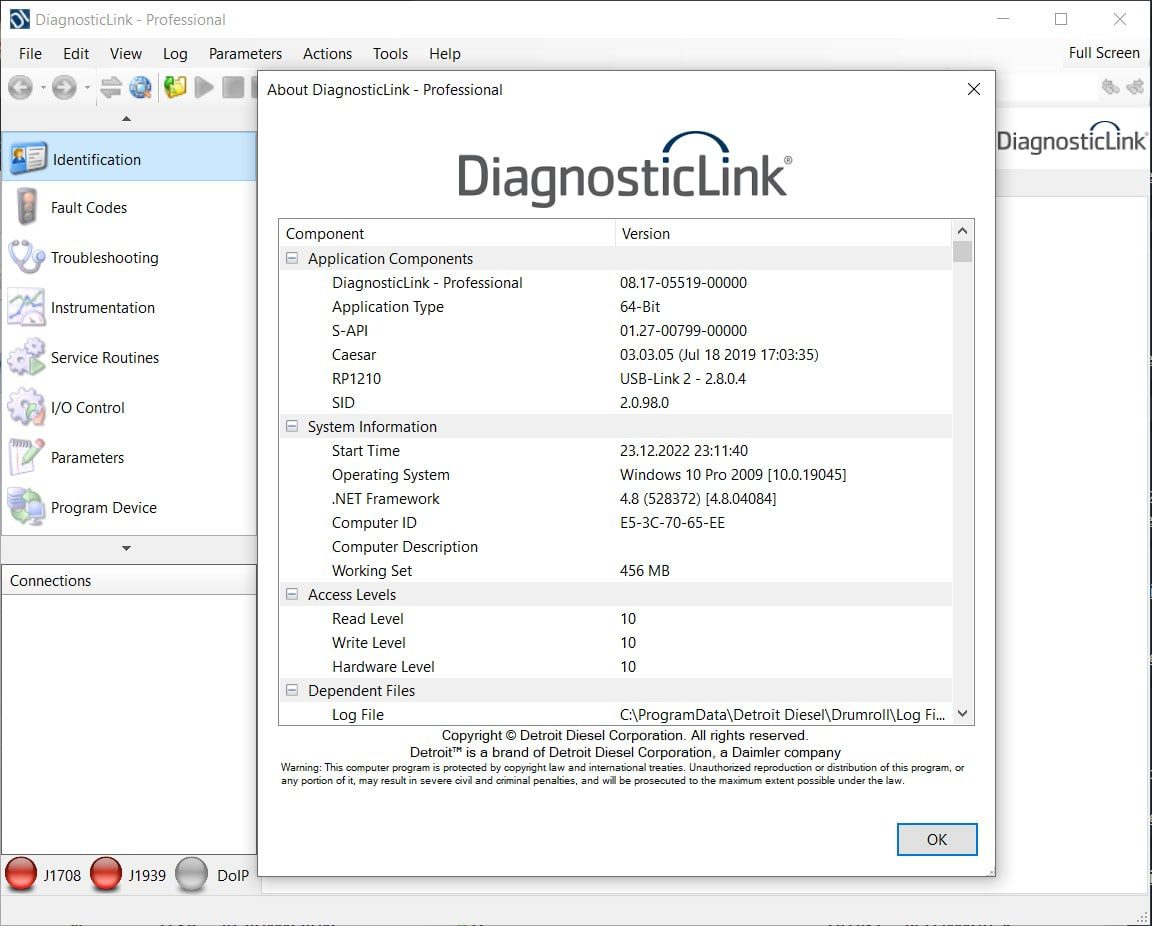Click the globe search toolbar icon

point(141,88)
